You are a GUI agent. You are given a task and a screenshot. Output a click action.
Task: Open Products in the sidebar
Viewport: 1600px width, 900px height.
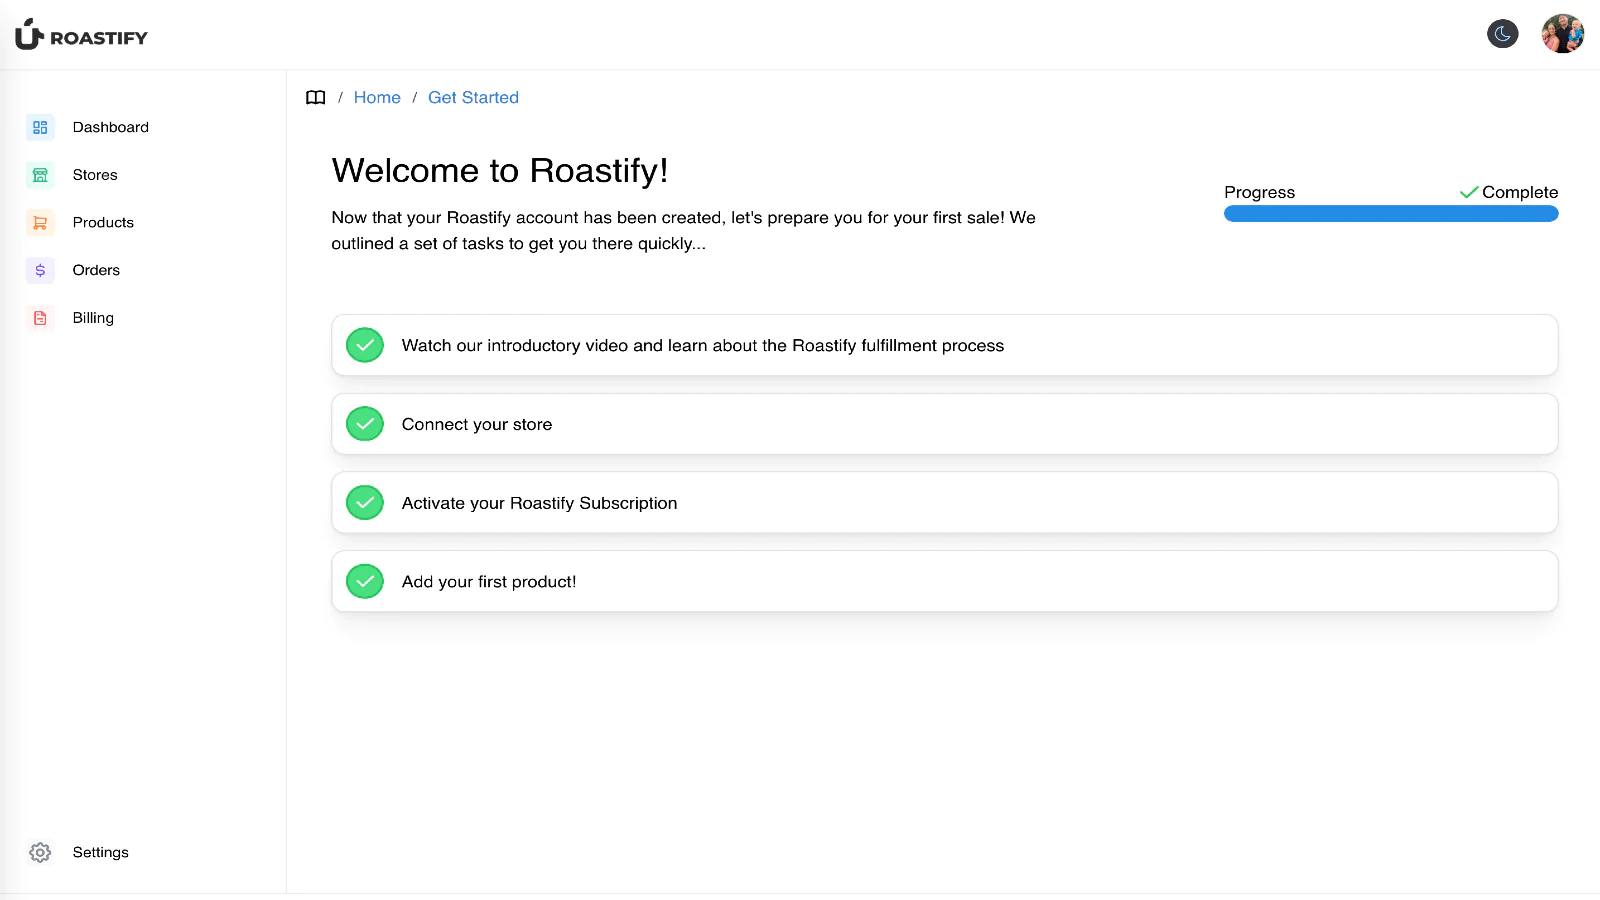pyautogui.click(x=103, y=222)
